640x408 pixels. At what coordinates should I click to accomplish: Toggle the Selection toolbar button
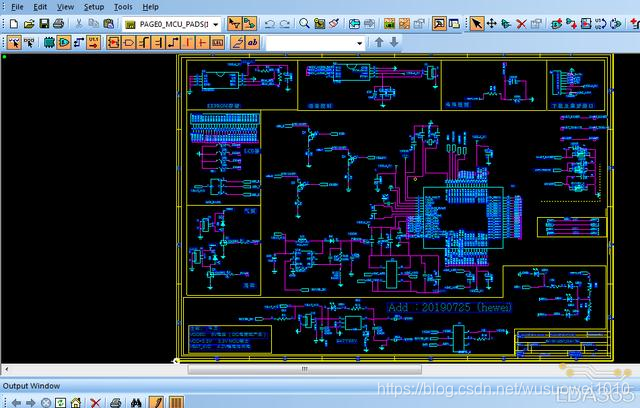point(234,24)
